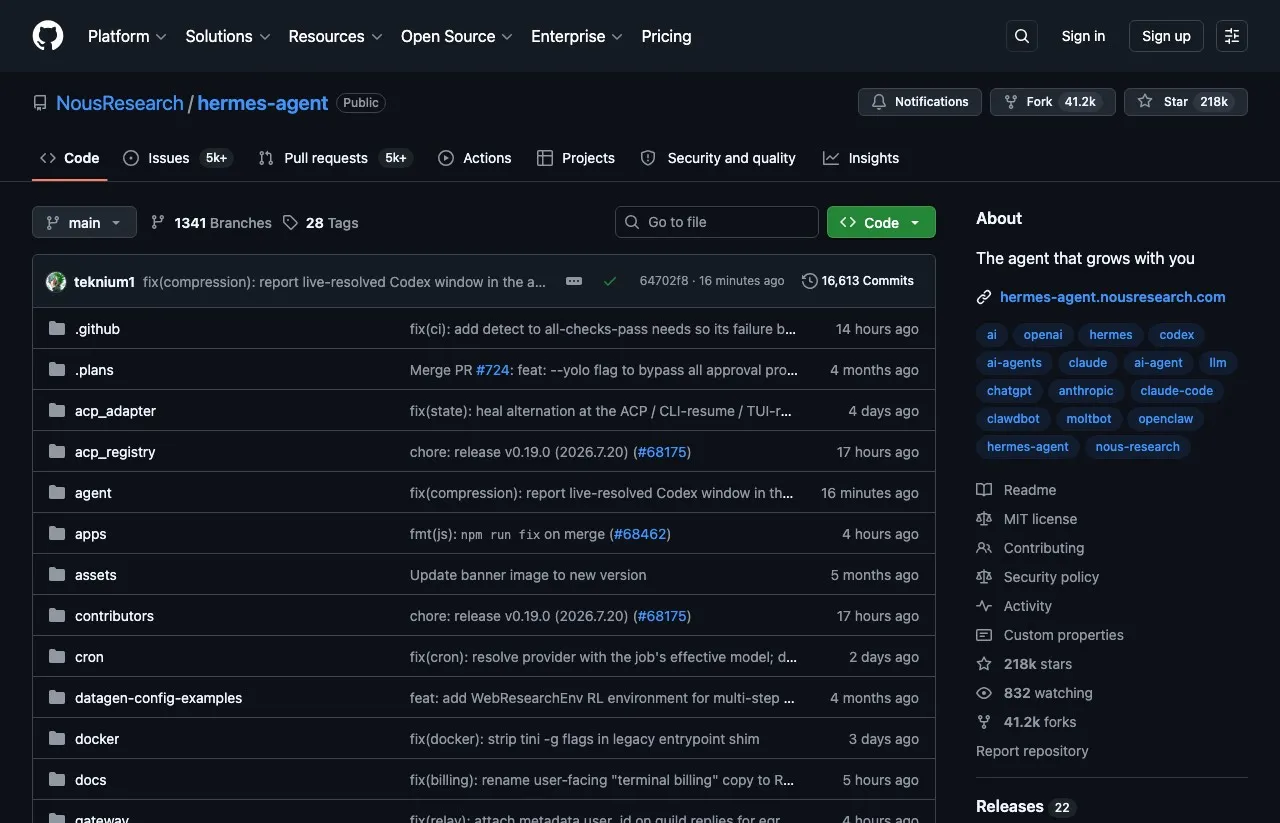This screenshot has height=823, width=1280.
Task: Expand the Open Source menu
Action: pyautogui.click(x=456, y=36)
